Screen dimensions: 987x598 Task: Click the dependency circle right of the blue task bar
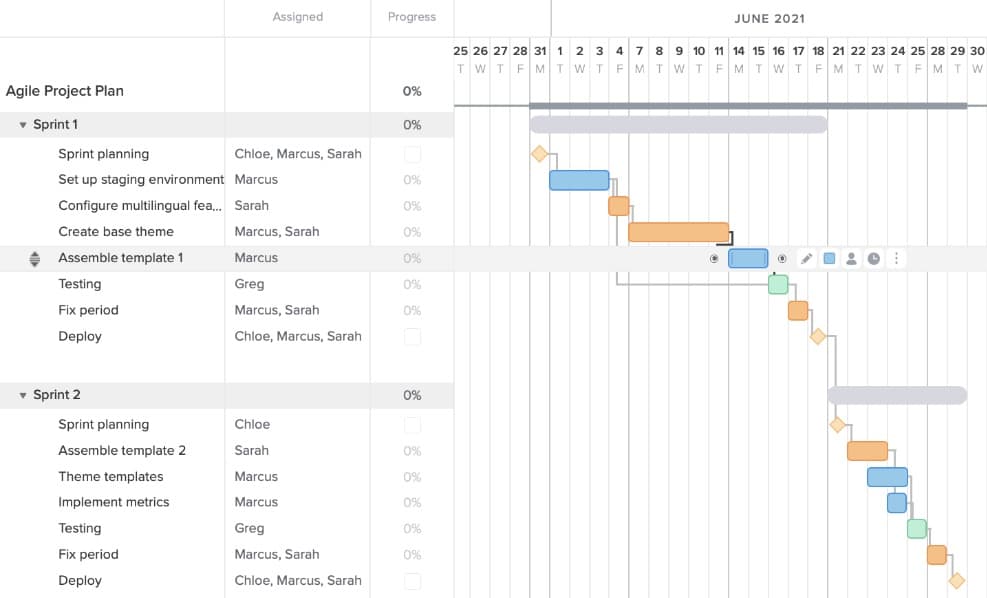782,258
